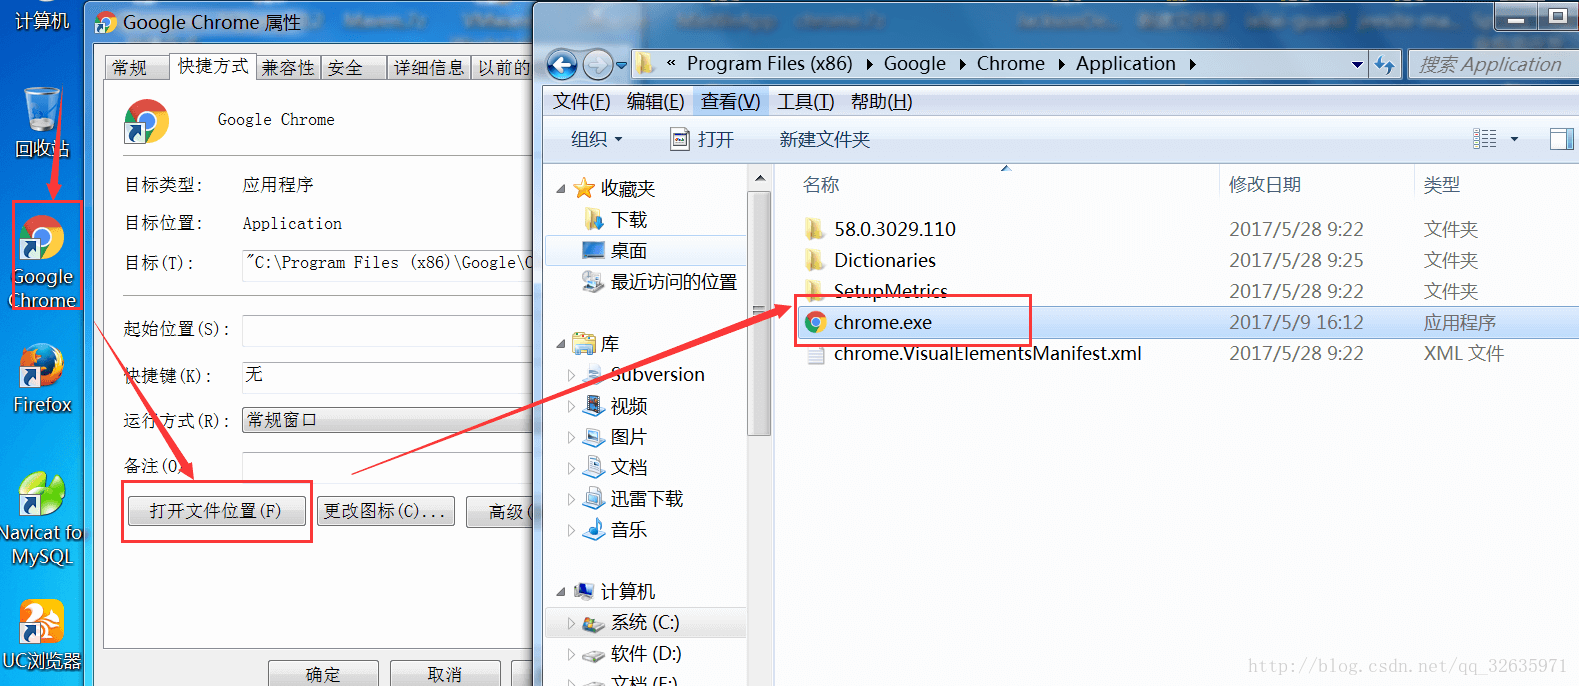1579x686 pixels.
Task: Click the 起始位置 input field
Action: click(388, 329)
